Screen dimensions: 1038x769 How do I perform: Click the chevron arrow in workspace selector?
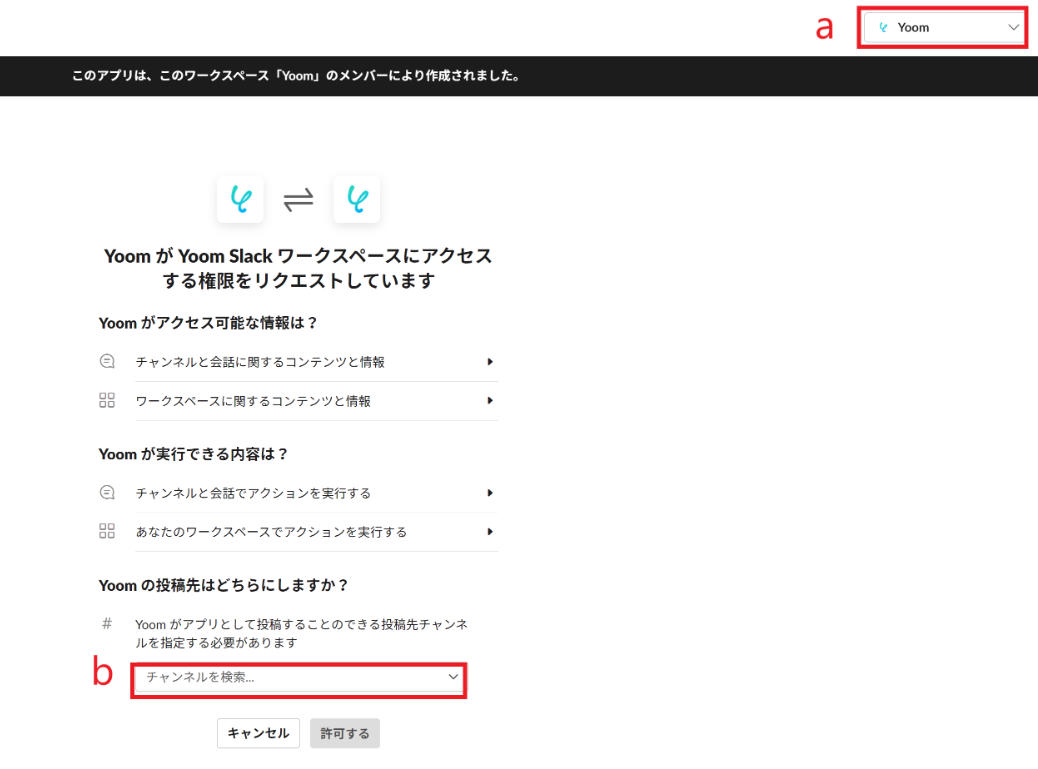[1013, 28]
